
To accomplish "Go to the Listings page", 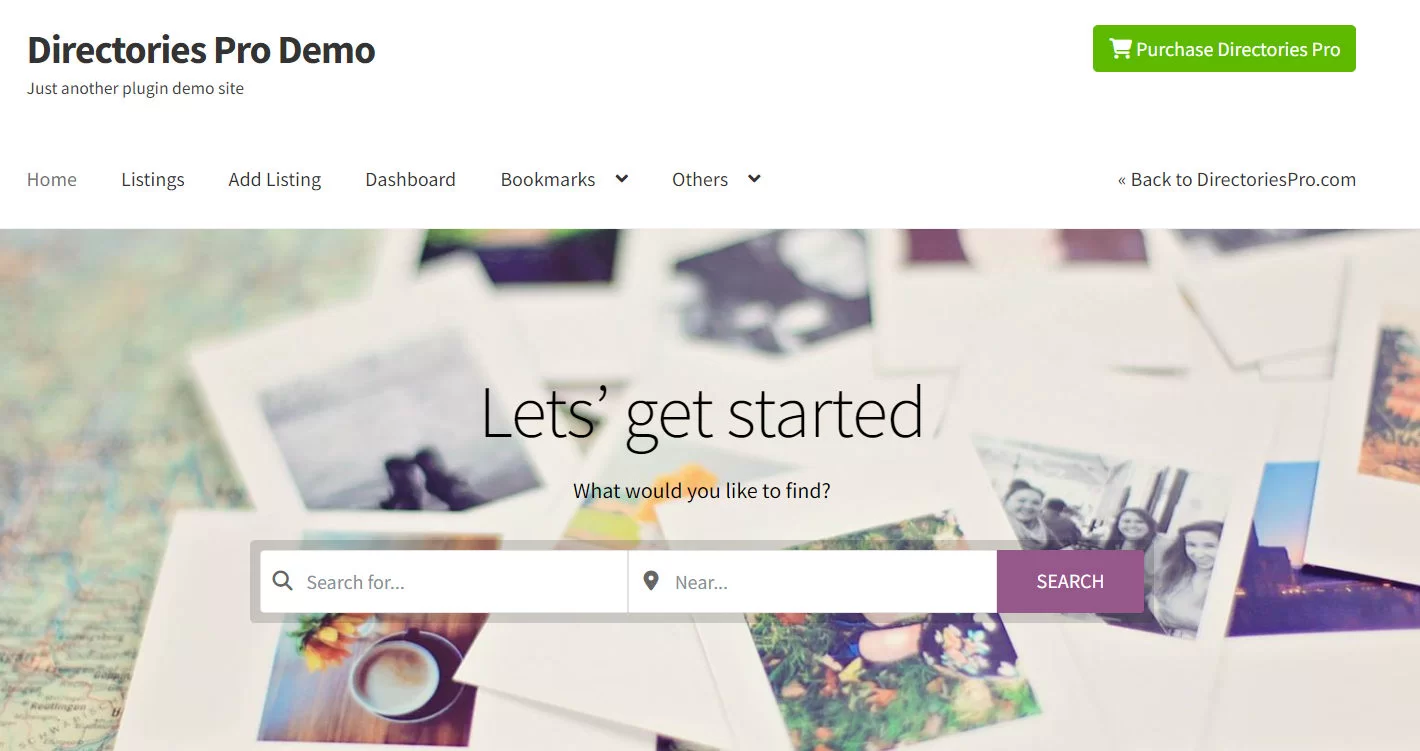I will pos(153,179).
